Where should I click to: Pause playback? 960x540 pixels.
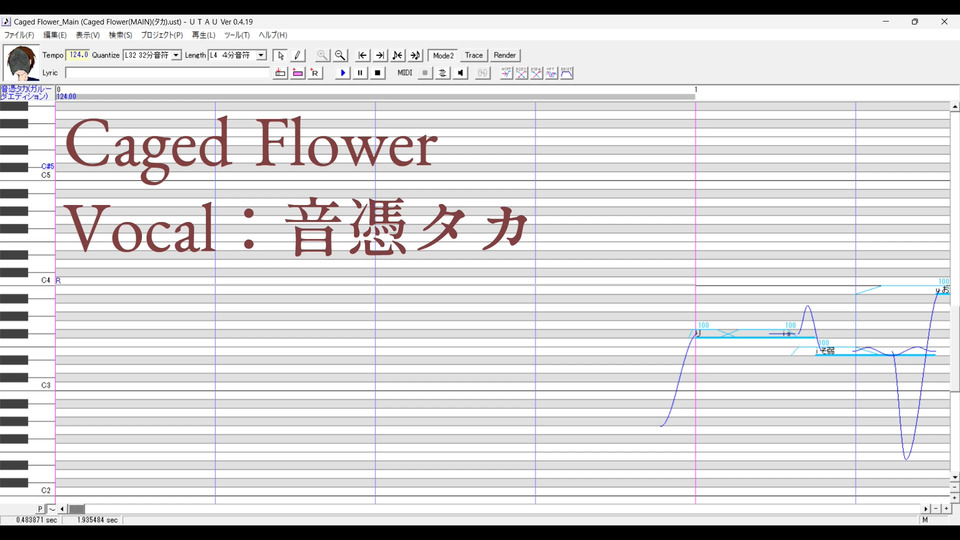(x=360, y=73)
